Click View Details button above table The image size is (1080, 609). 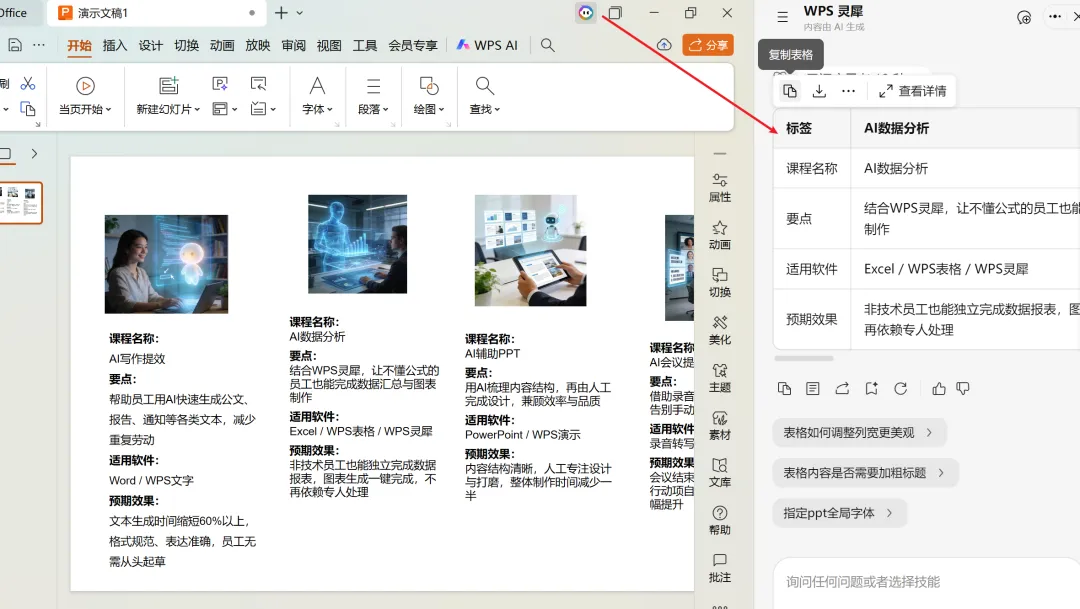[913, 91]
